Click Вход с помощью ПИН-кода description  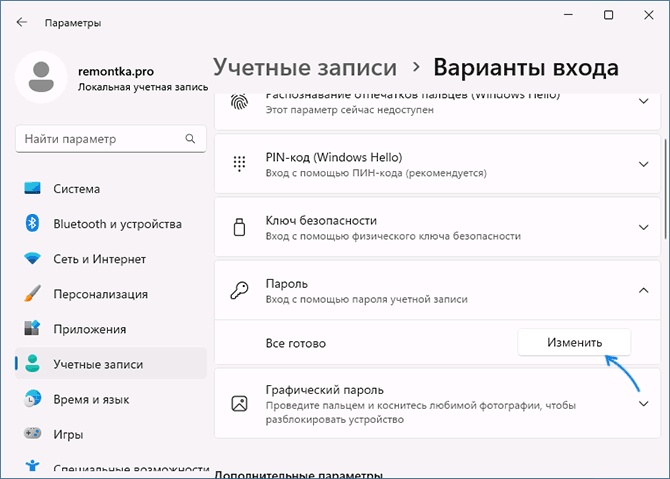[x=376, y=173]
